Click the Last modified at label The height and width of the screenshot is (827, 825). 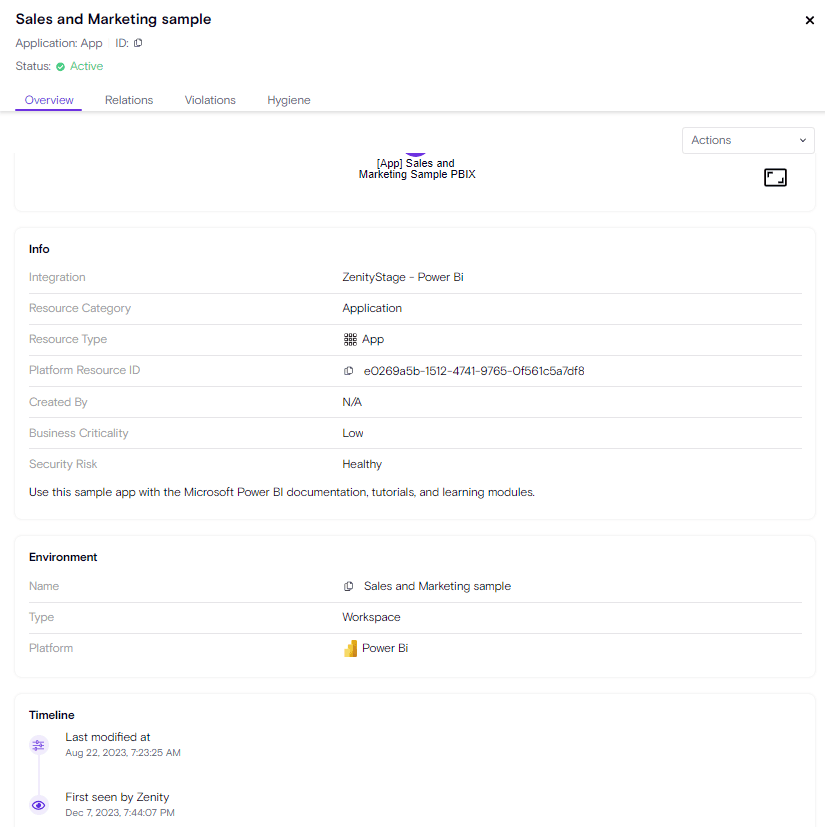pos(108,737)
